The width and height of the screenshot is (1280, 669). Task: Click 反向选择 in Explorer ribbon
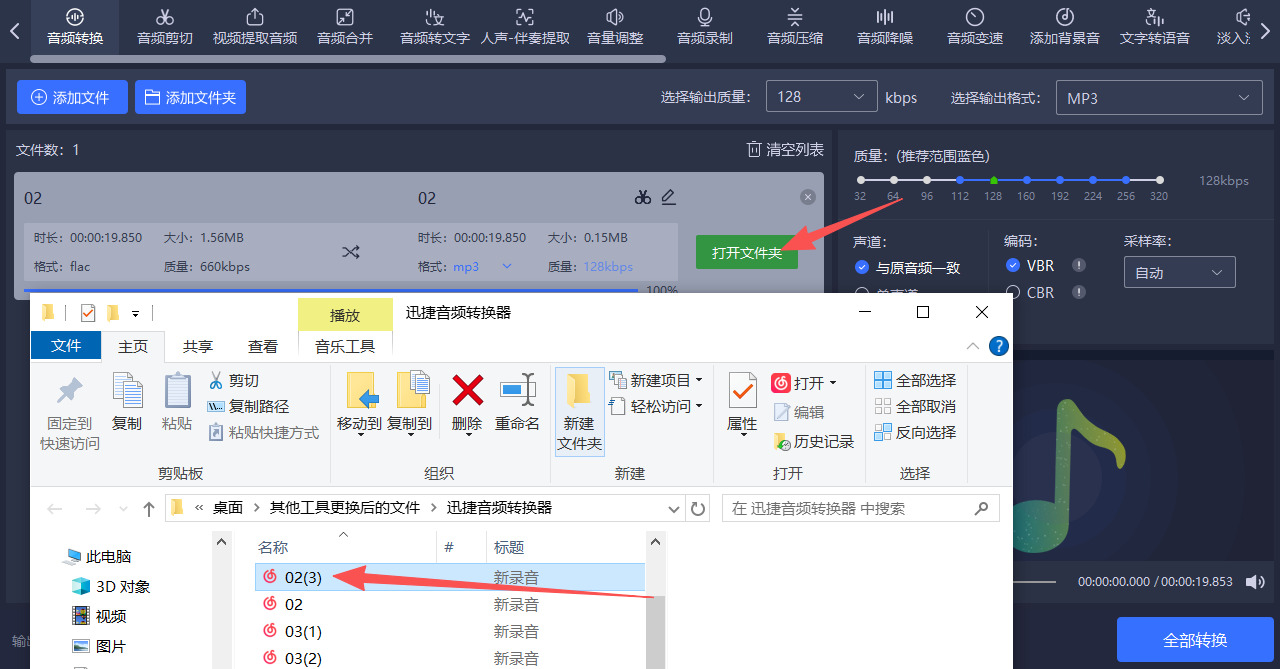click(x=915, y=432)
